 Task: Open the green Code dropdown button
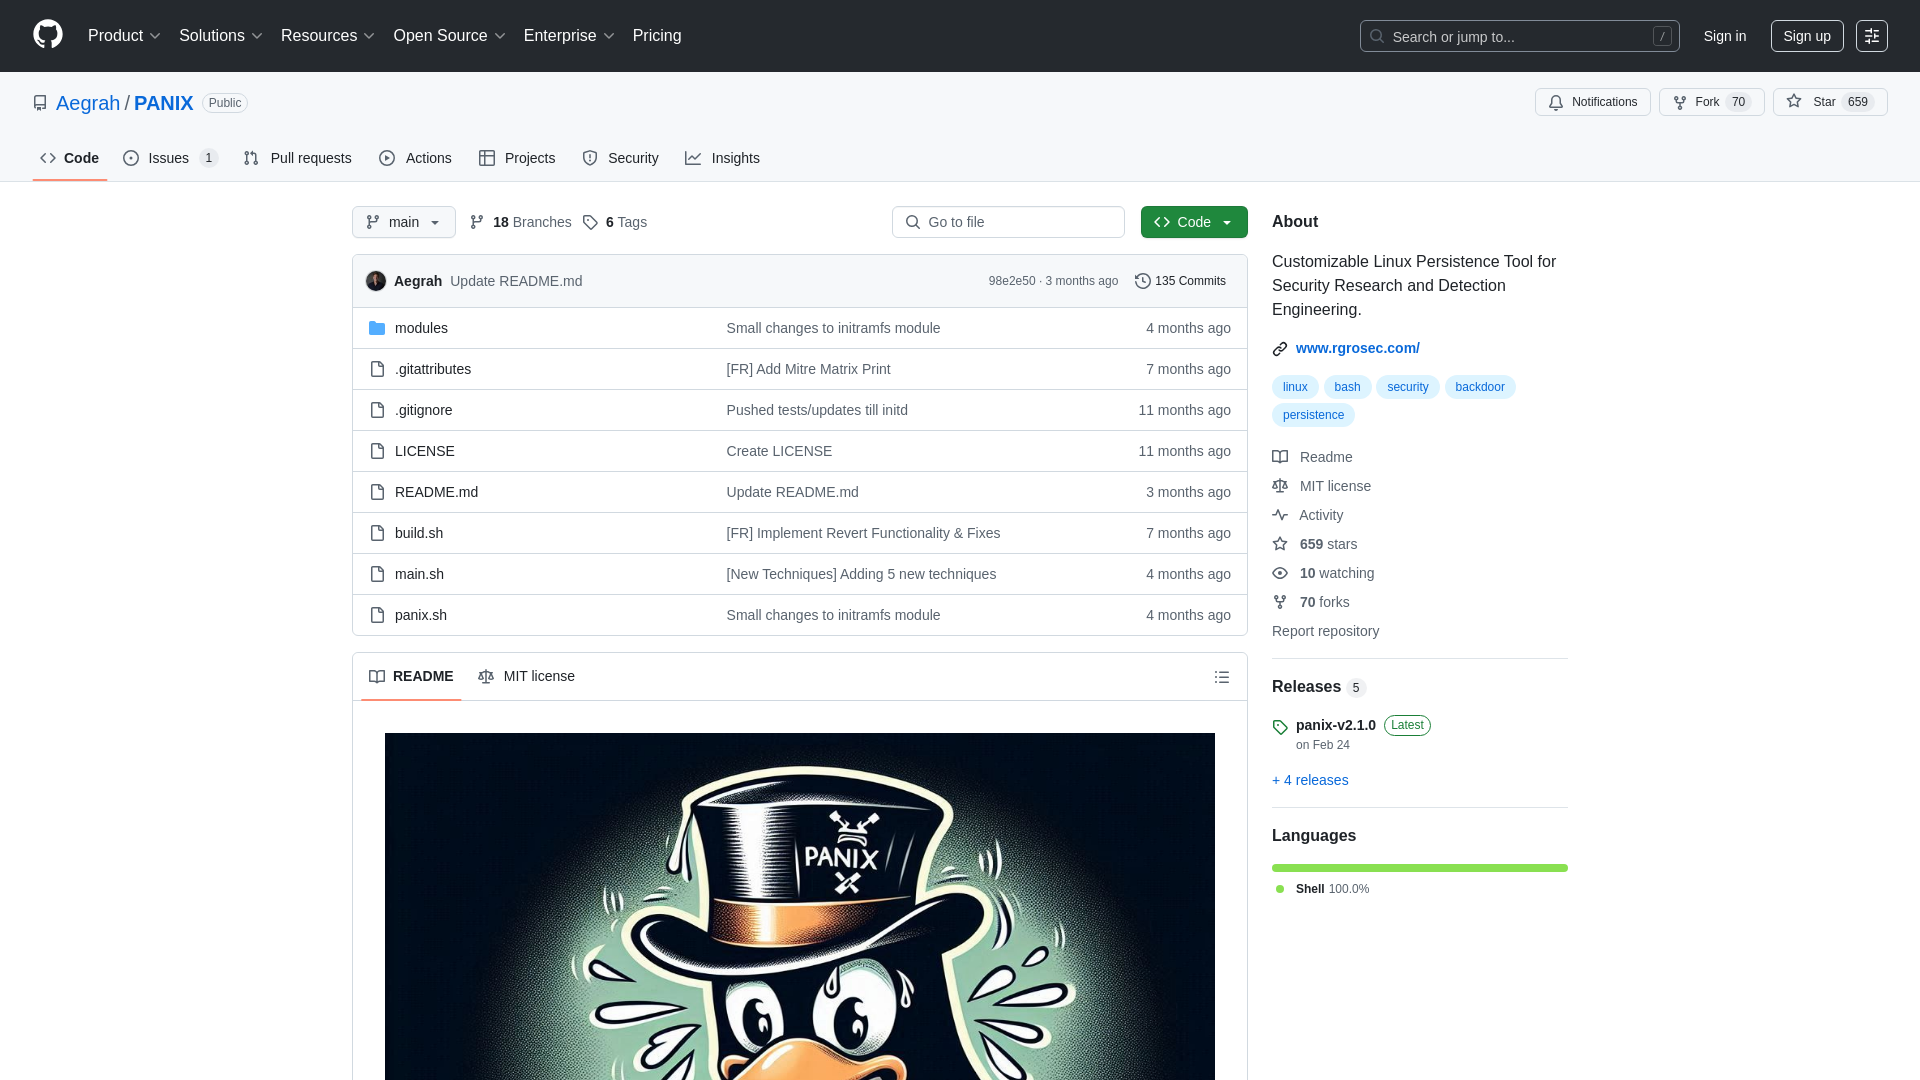click(x=1194, y=222)
